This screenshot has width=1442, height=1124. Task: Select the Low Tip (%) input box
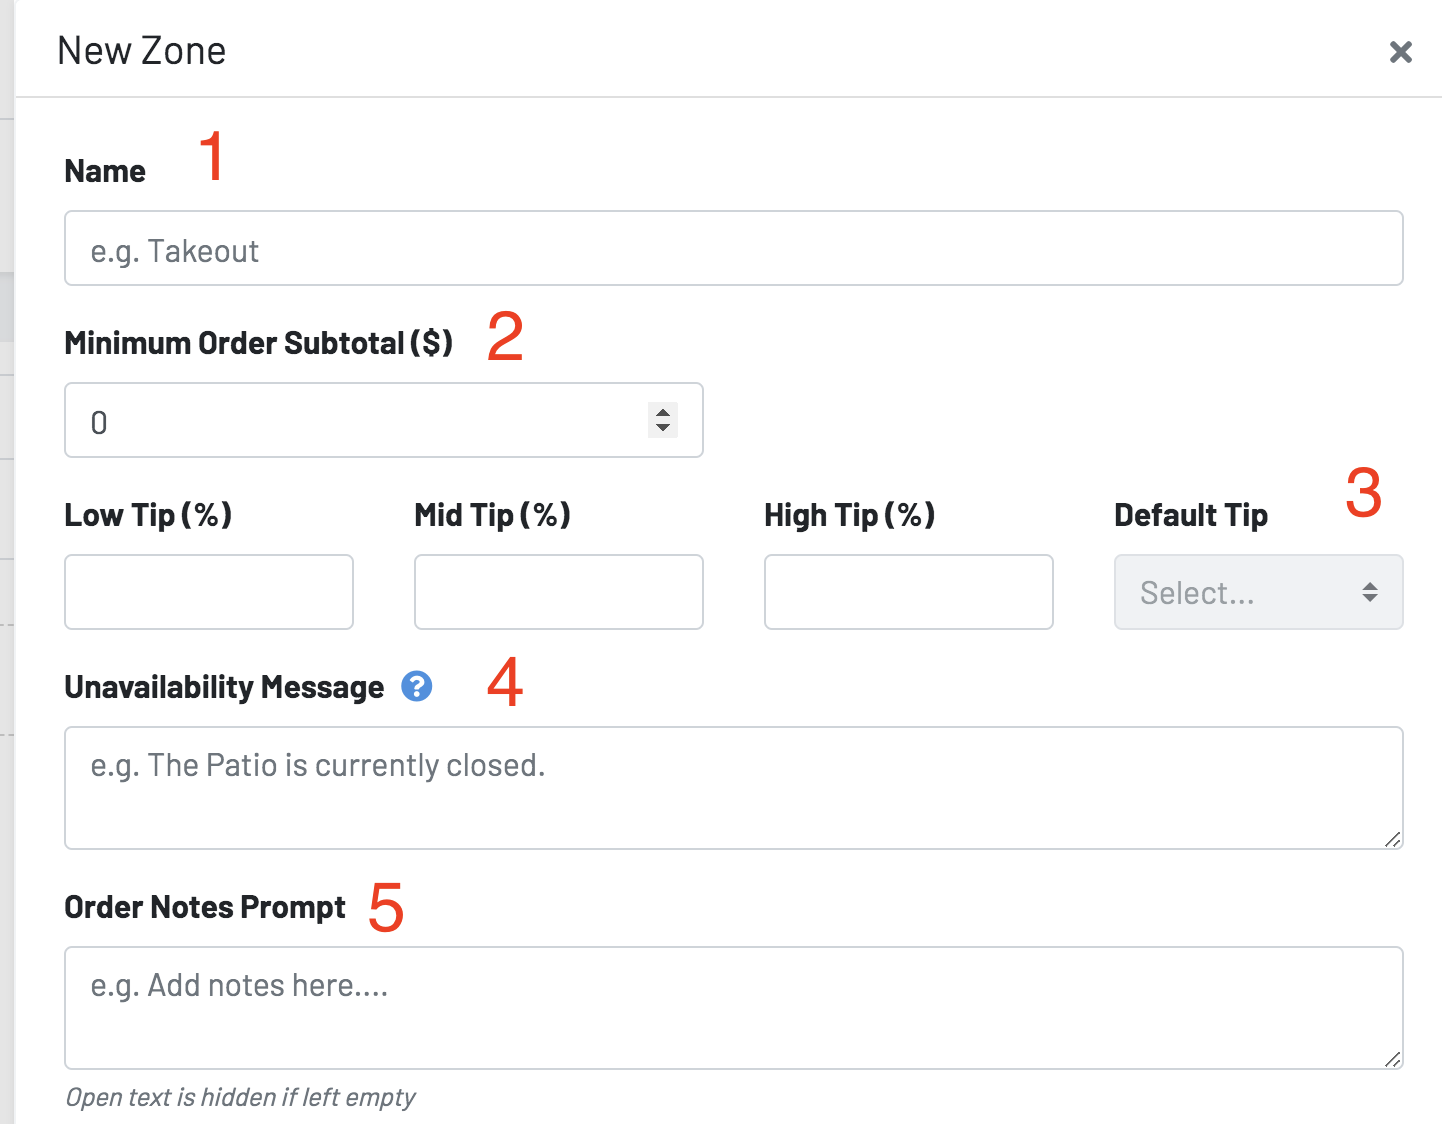tap(208, 592)
